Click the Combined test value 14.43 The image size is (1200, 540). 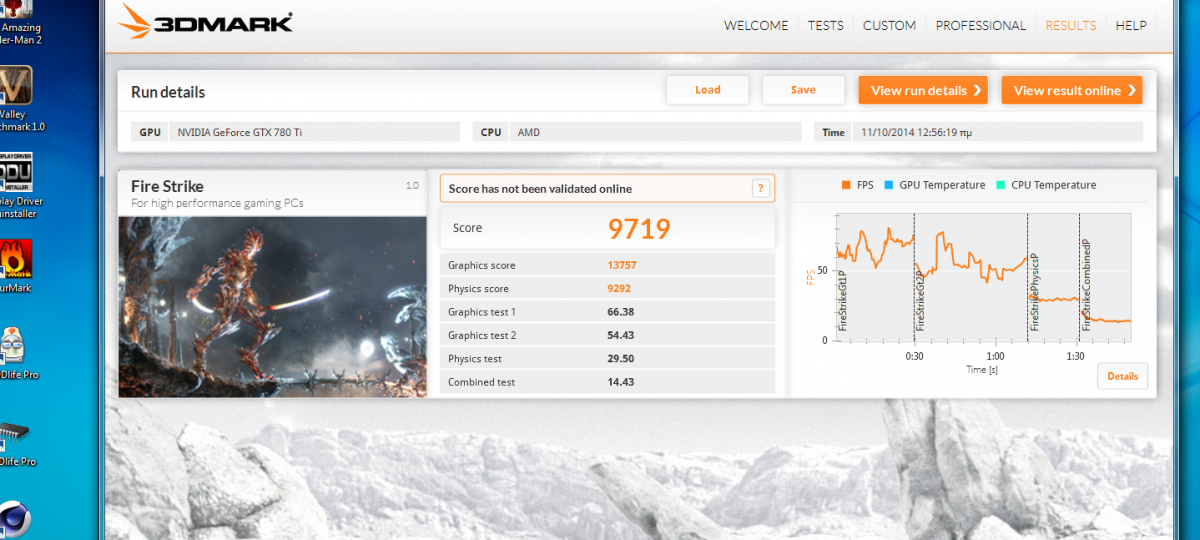(x=621, y=382)
